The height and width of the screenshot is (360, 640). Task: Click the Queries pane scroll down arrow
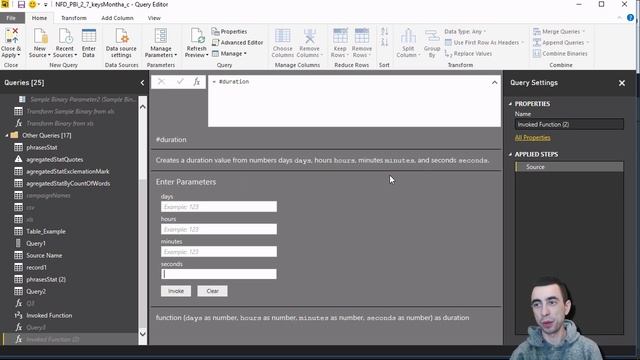[x=142, y=334]
